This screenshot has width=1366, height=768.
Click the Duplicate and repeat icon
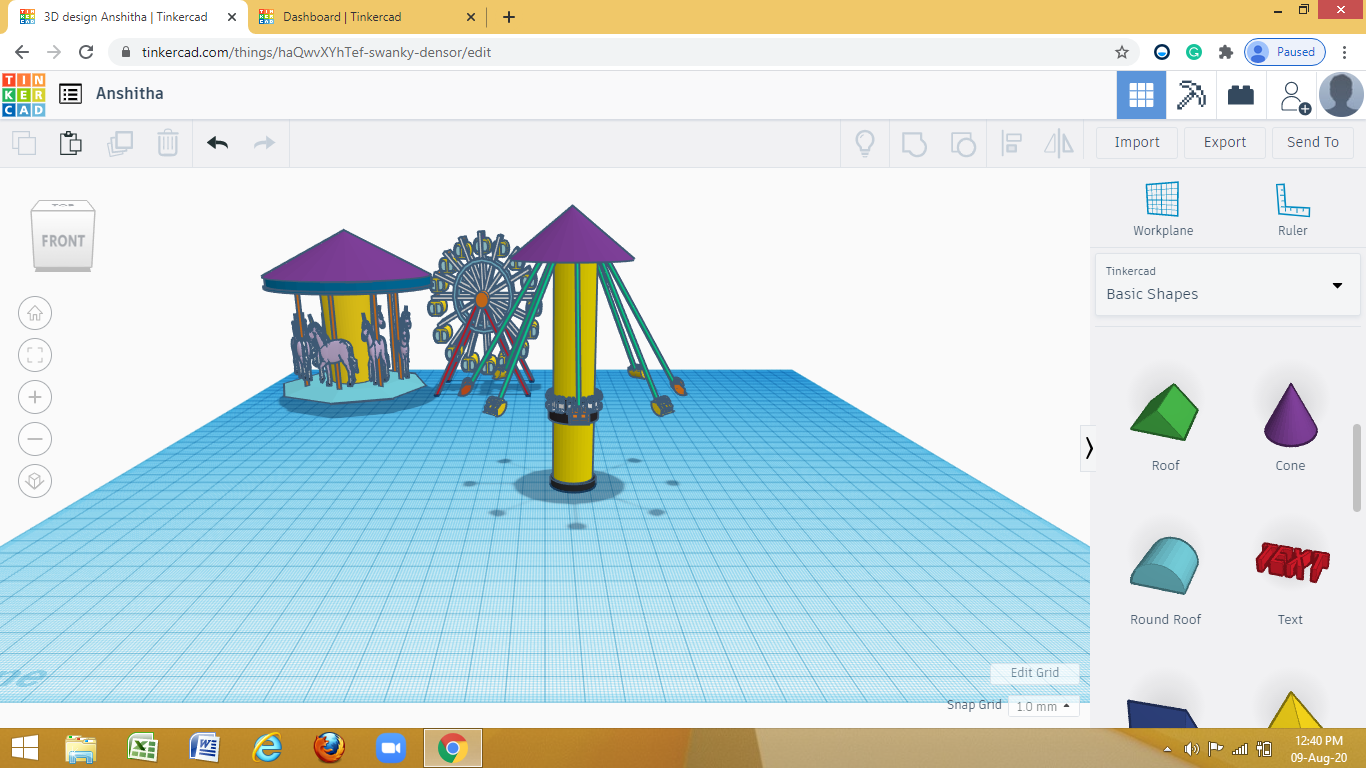click(119, 143)
